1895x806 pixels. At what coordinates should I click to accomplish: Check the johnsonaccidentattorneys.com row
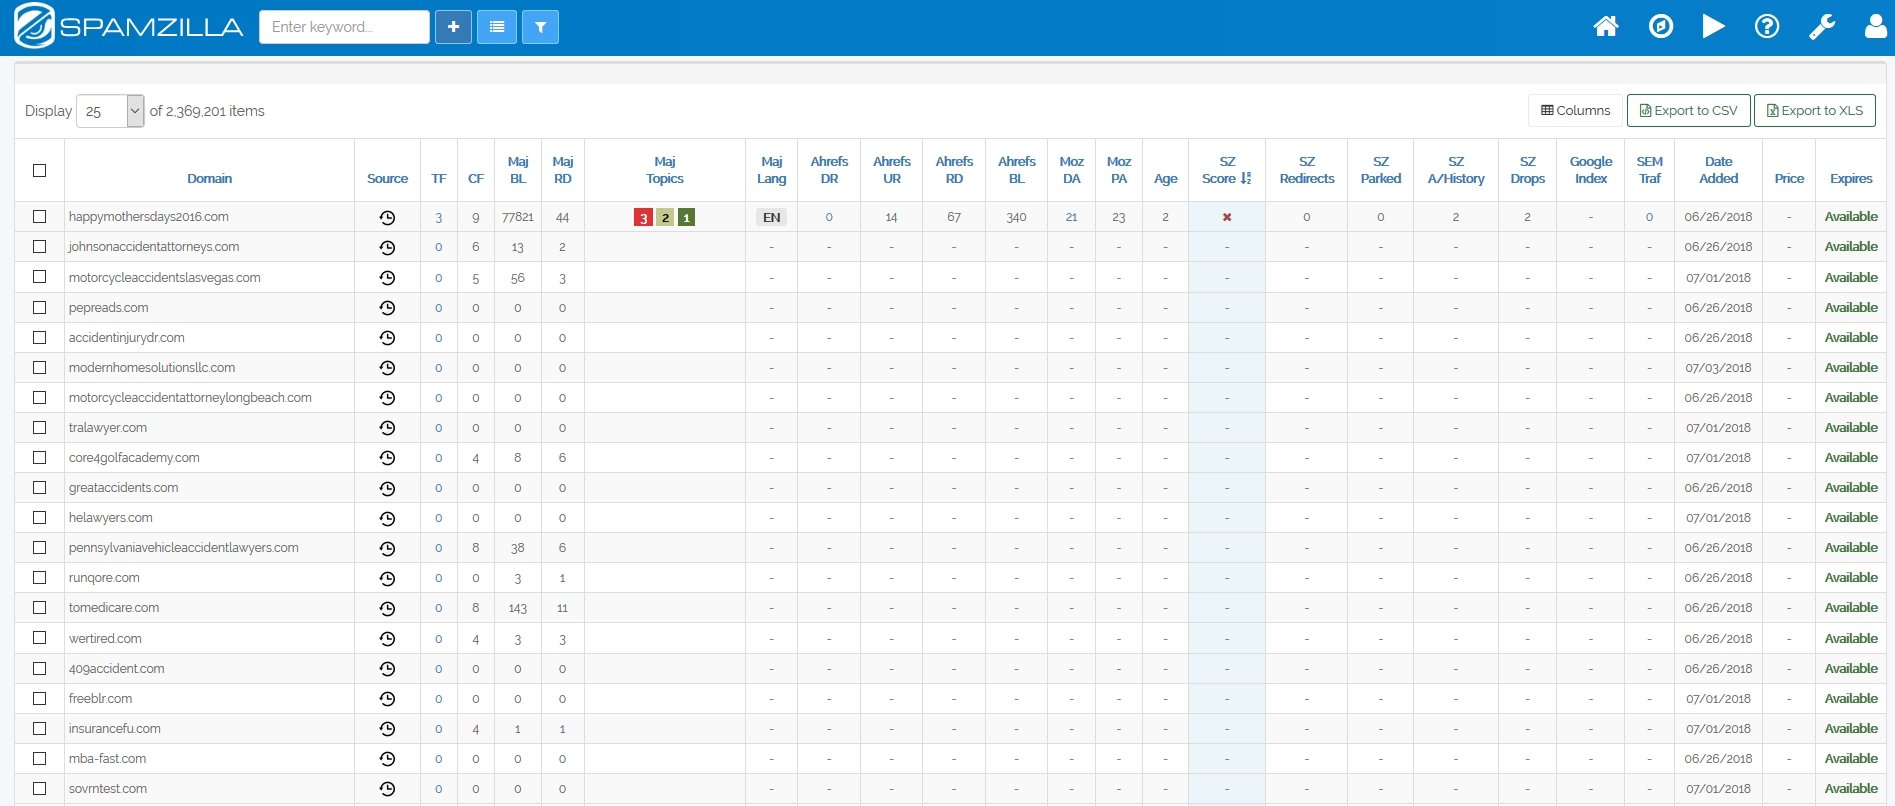point(40,246)
